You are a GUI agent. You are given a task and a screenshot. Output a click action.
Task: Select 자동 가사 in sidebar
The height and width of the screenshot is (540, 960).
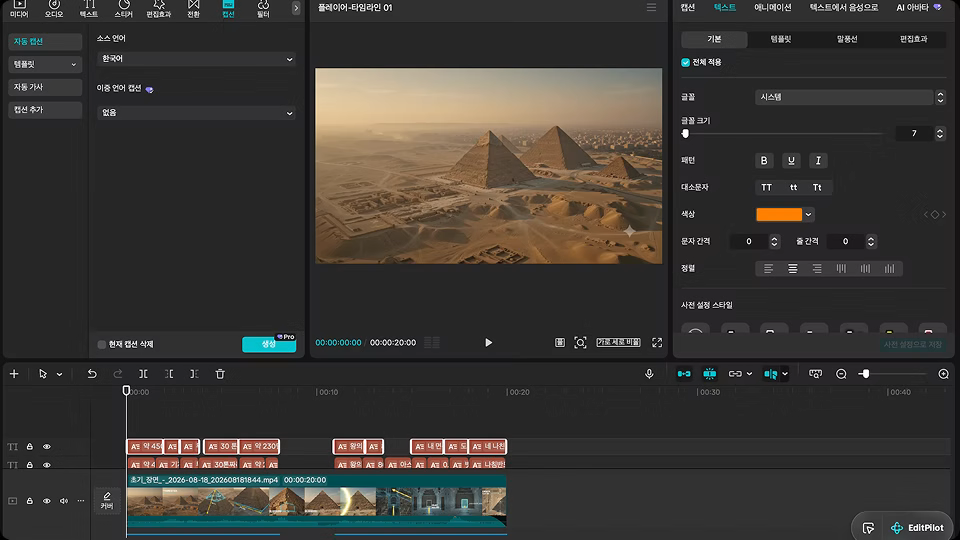tap(45, 87)
